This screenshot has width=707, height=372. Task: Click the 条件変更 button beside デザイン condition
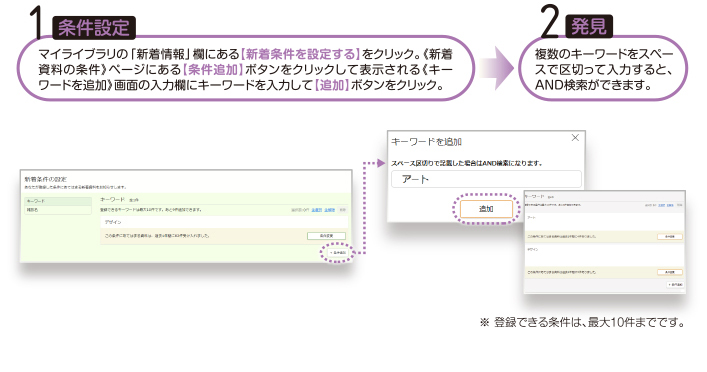point(326,236)
